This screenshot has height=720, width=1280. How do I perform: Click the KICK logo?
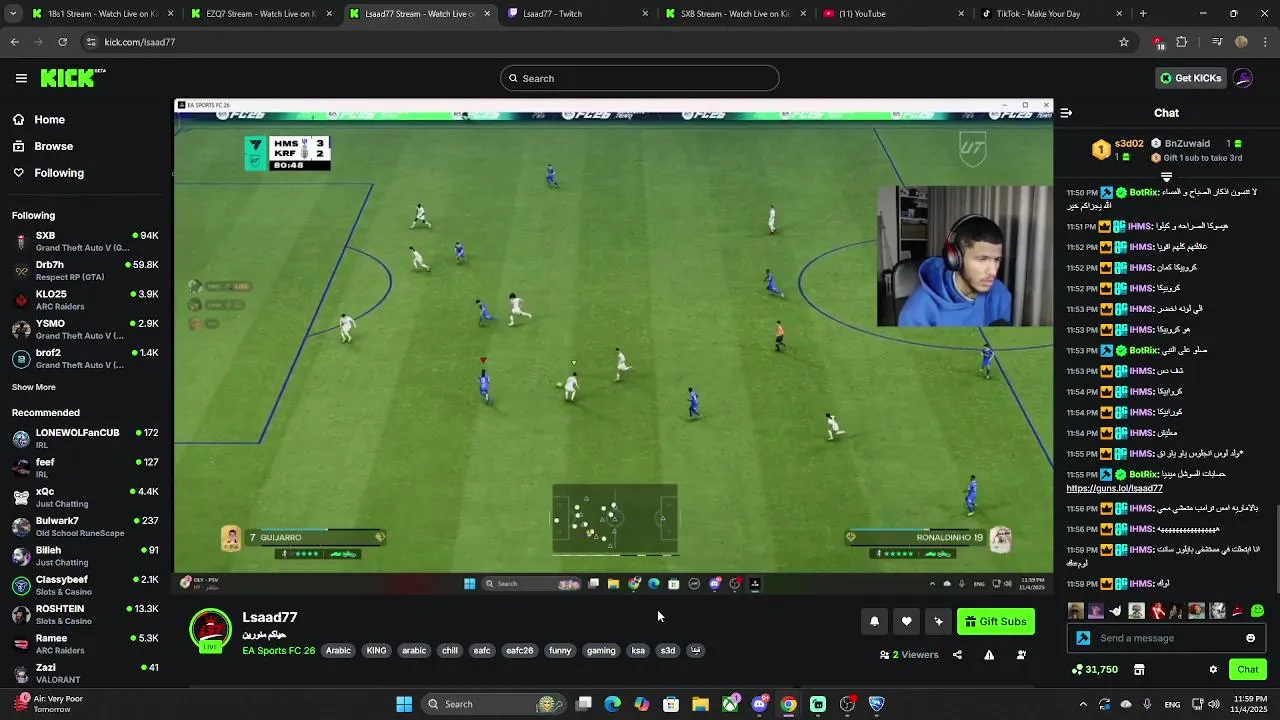coord(72,78)
